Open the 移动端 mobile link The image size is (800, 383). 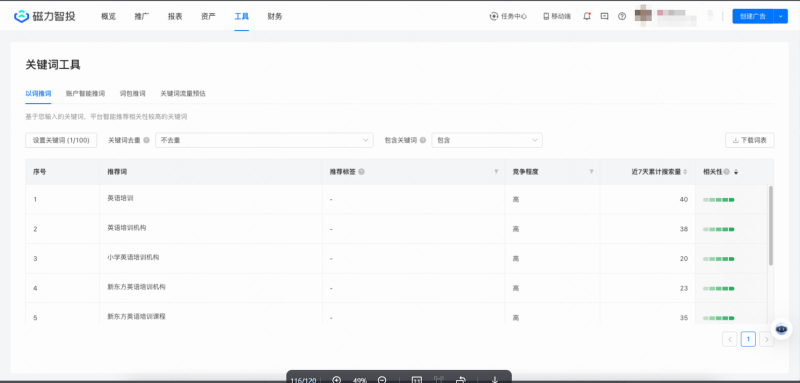(557, 16)
